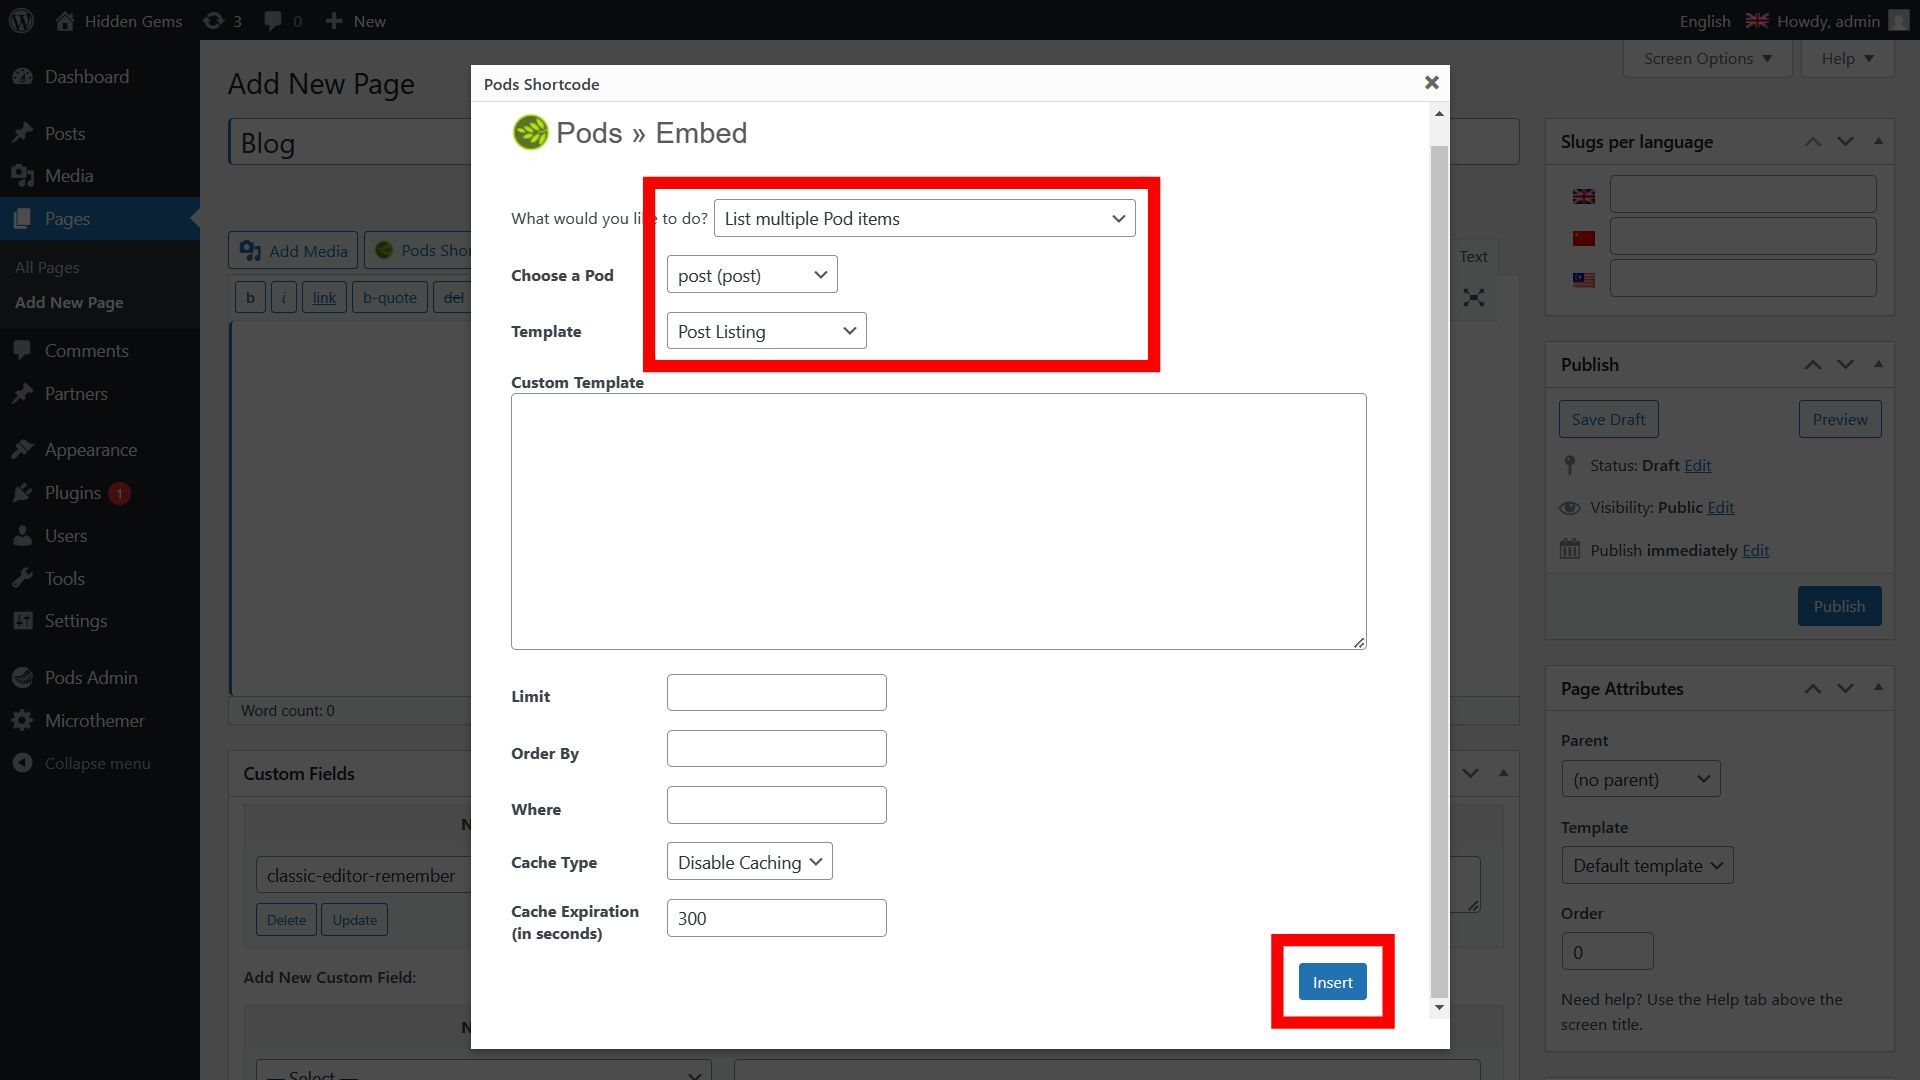The height and width of the screenshot is (1080, 1920).
Task: Click the Chinese flag slug field
Action: tap(1743, 237)
